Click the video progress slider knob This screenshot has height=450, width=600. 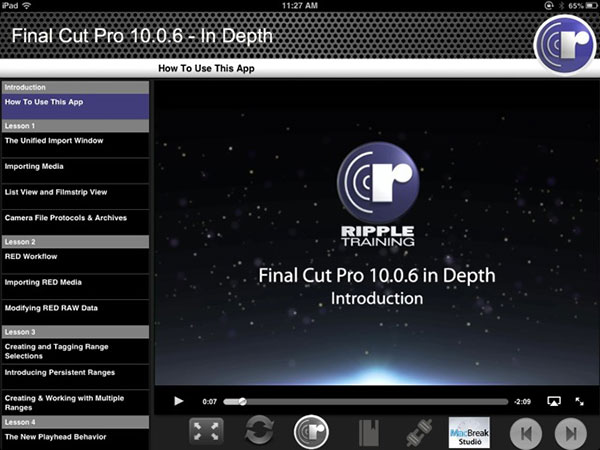[242, 401]
